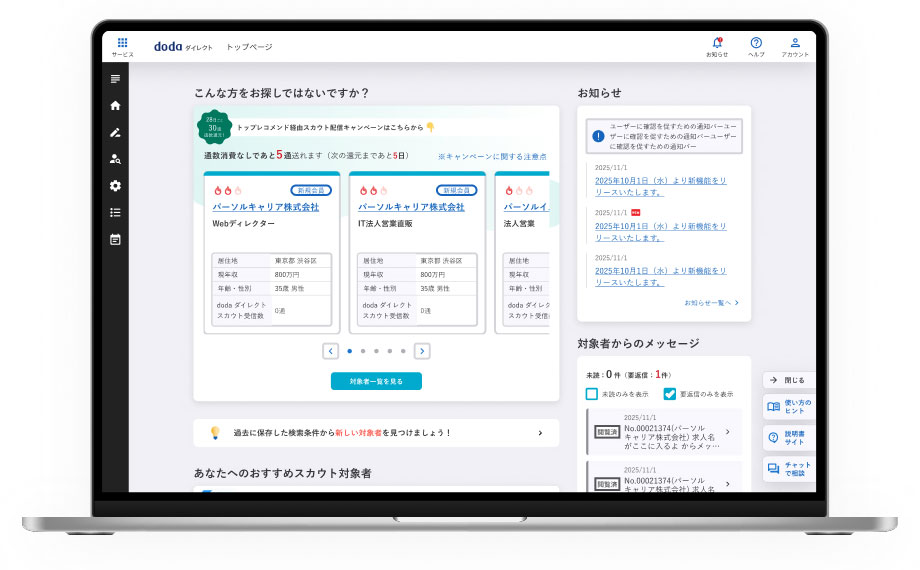Go to previous carousel page with left arrow

click(x=331, y=351)
